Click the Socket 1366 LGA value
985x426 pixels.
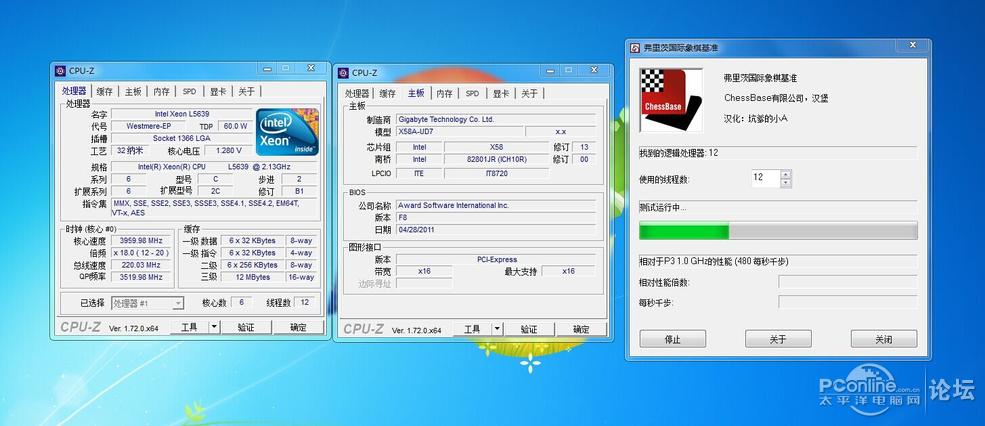point(182,138)
